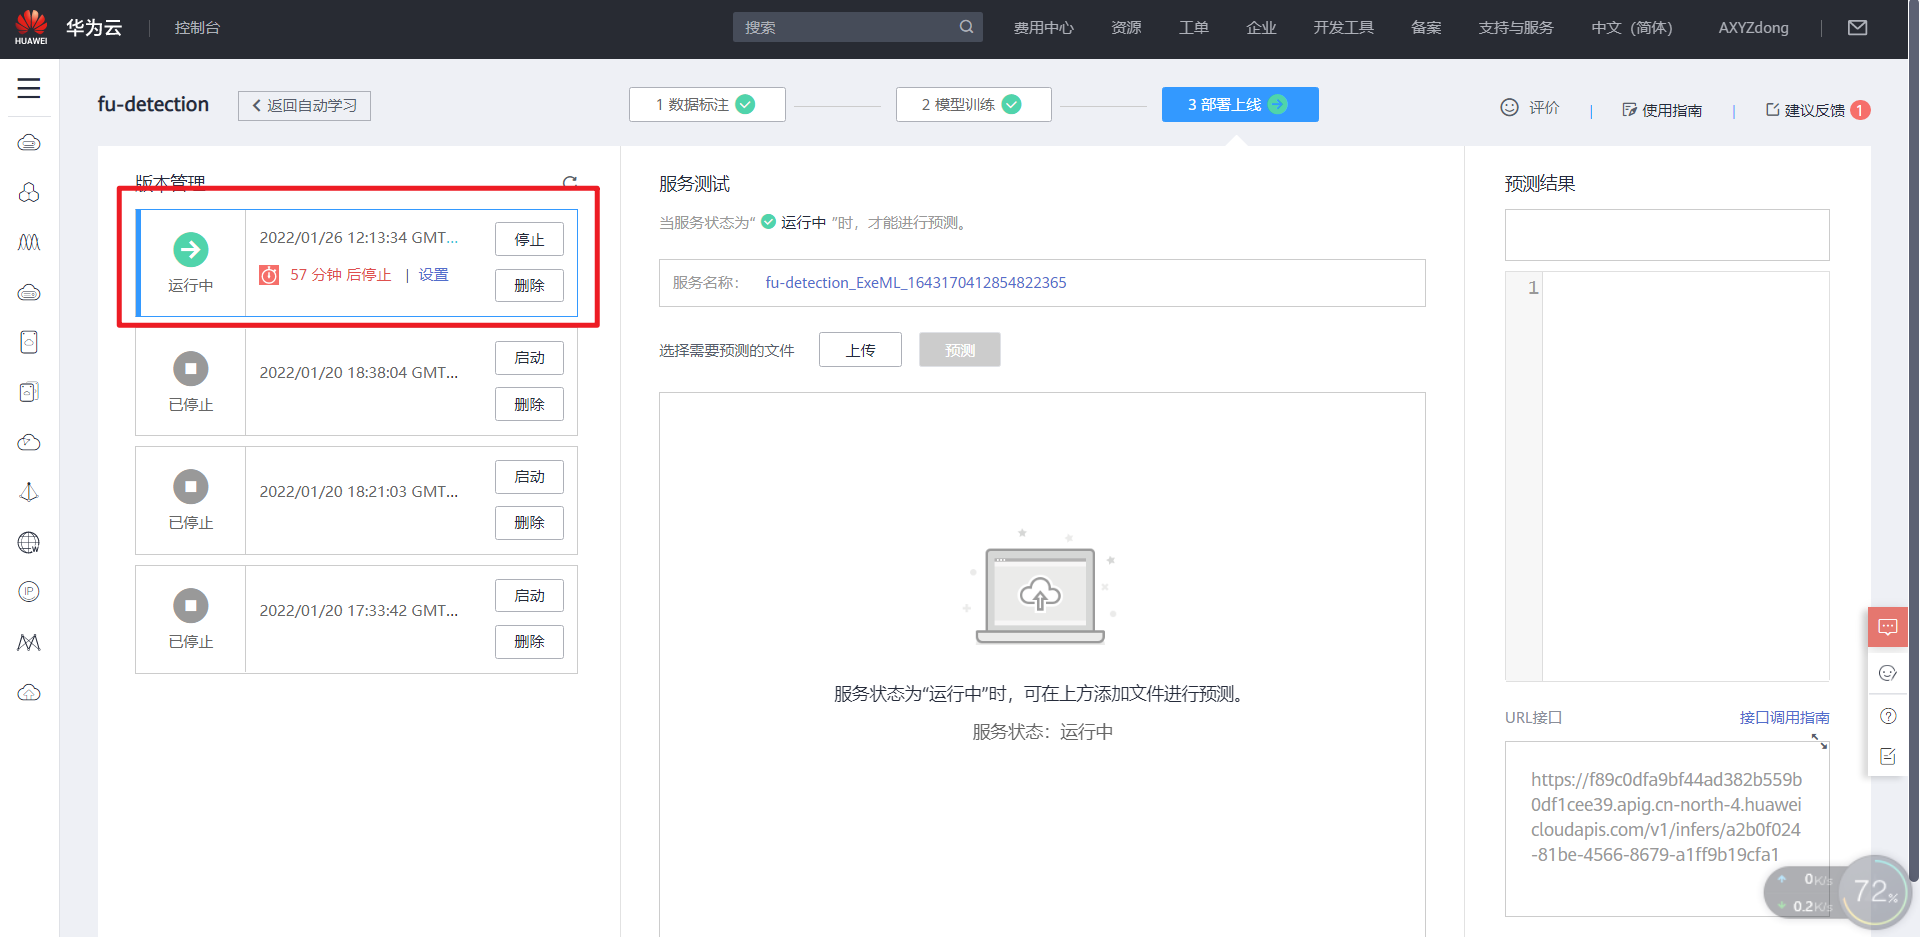The width and height of the screenshot is (1920, 937).
Task: Open the cloud-with-upload-arrow sidebar icon
Action: (29, 692)
